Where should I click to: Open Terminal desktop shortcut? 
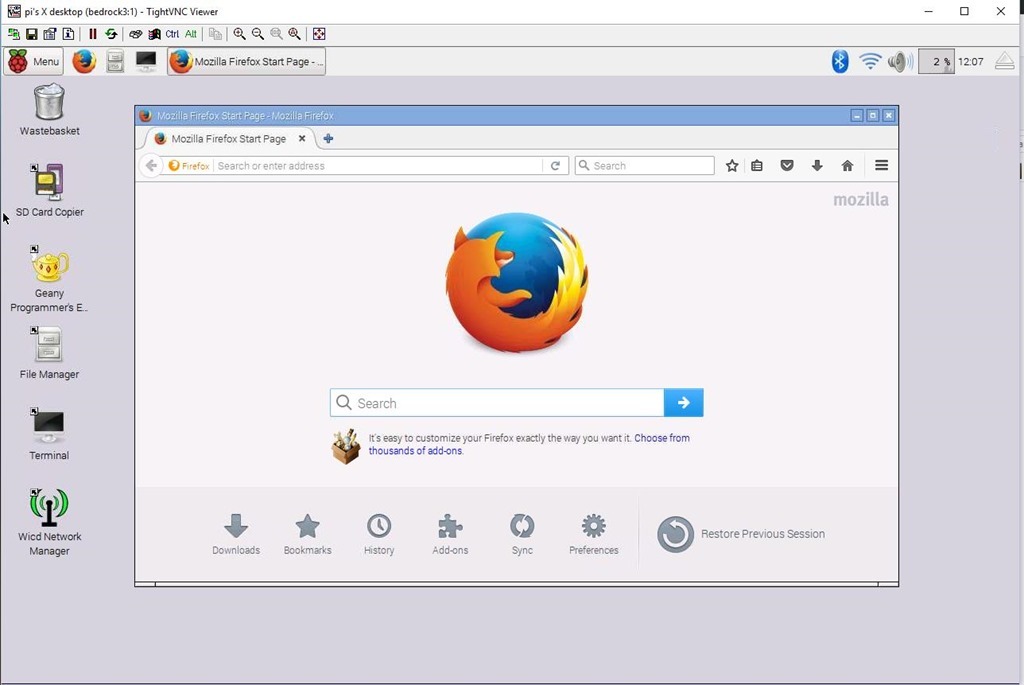[x=49, y=435]
